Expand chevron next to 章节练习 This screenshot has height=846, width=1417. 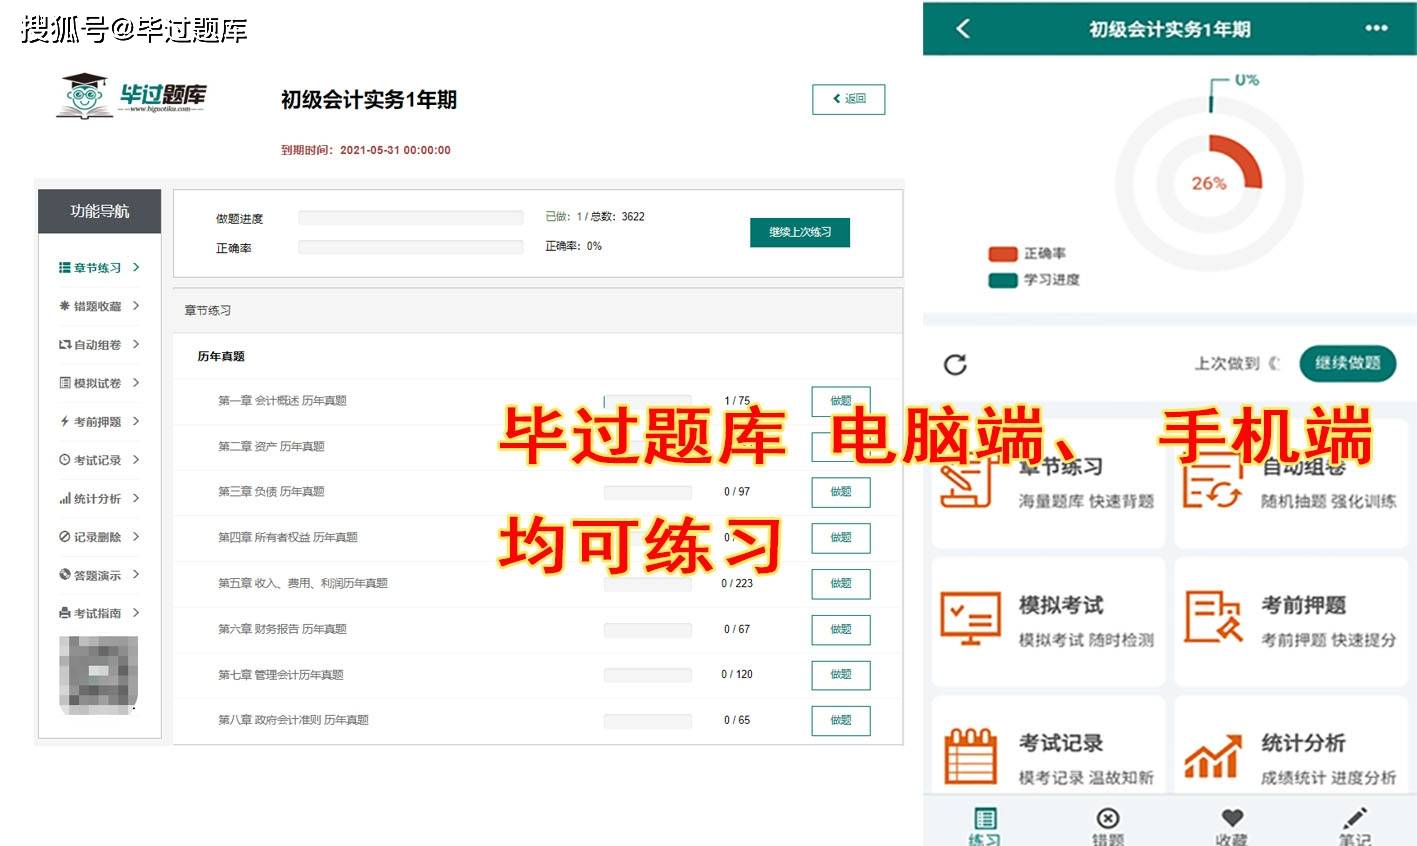[136, 267]
